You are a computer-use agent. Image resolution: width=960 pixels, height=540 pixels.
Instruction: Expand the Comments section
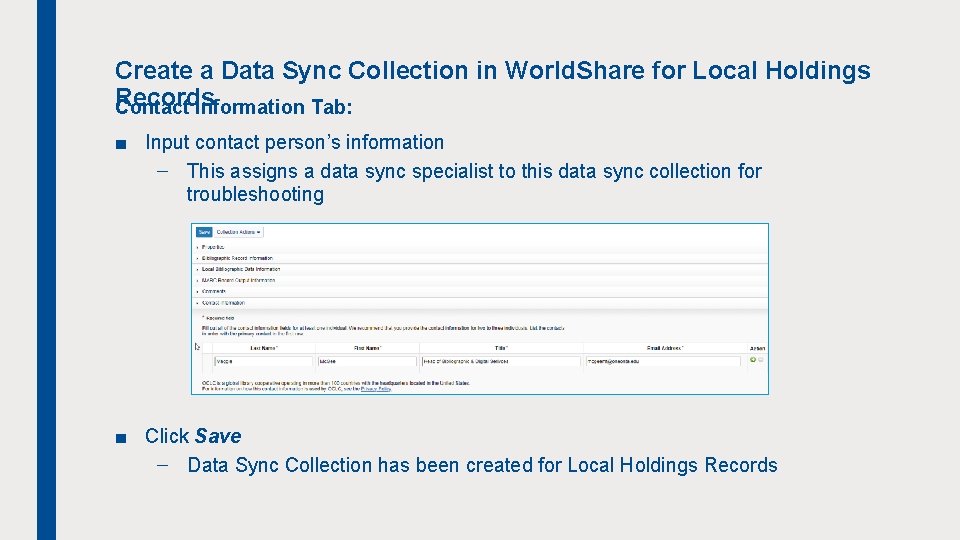[213, 291]
